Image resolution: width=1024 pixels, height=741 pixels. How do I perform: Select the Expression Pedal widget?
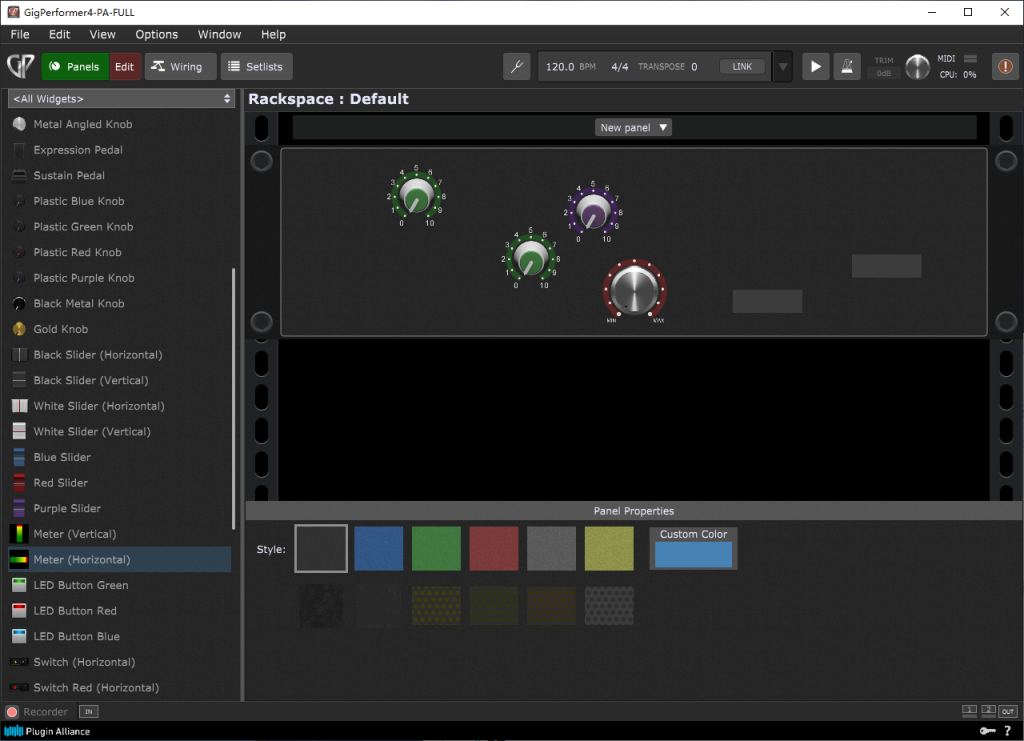(x=121, y=150)
